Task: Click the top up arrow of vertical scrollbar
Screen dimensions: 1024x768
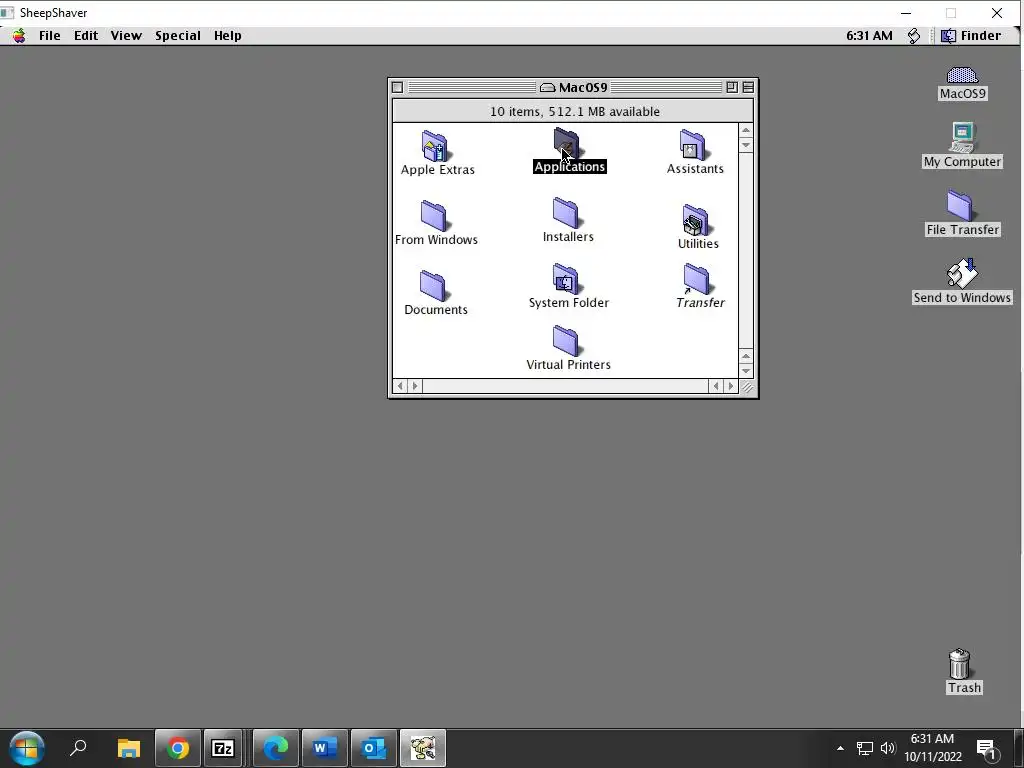Action: (x=746, y=131)
